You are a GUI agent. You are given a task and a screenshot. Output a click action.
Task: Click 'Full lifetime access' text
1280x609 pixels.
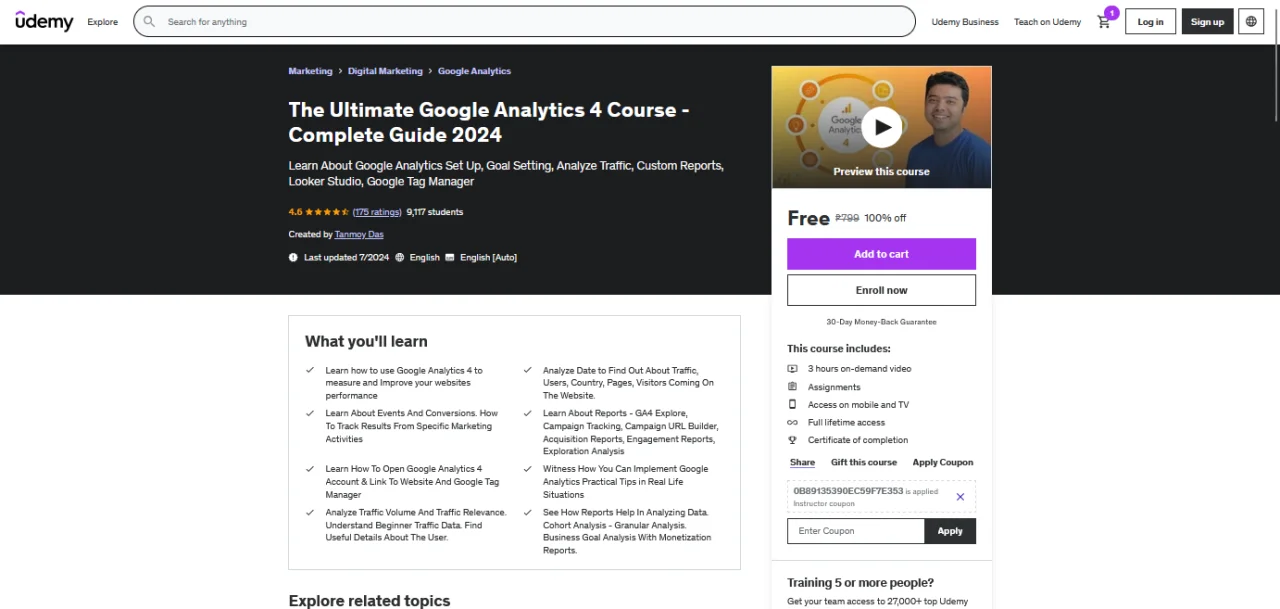(x=846, y=422)
